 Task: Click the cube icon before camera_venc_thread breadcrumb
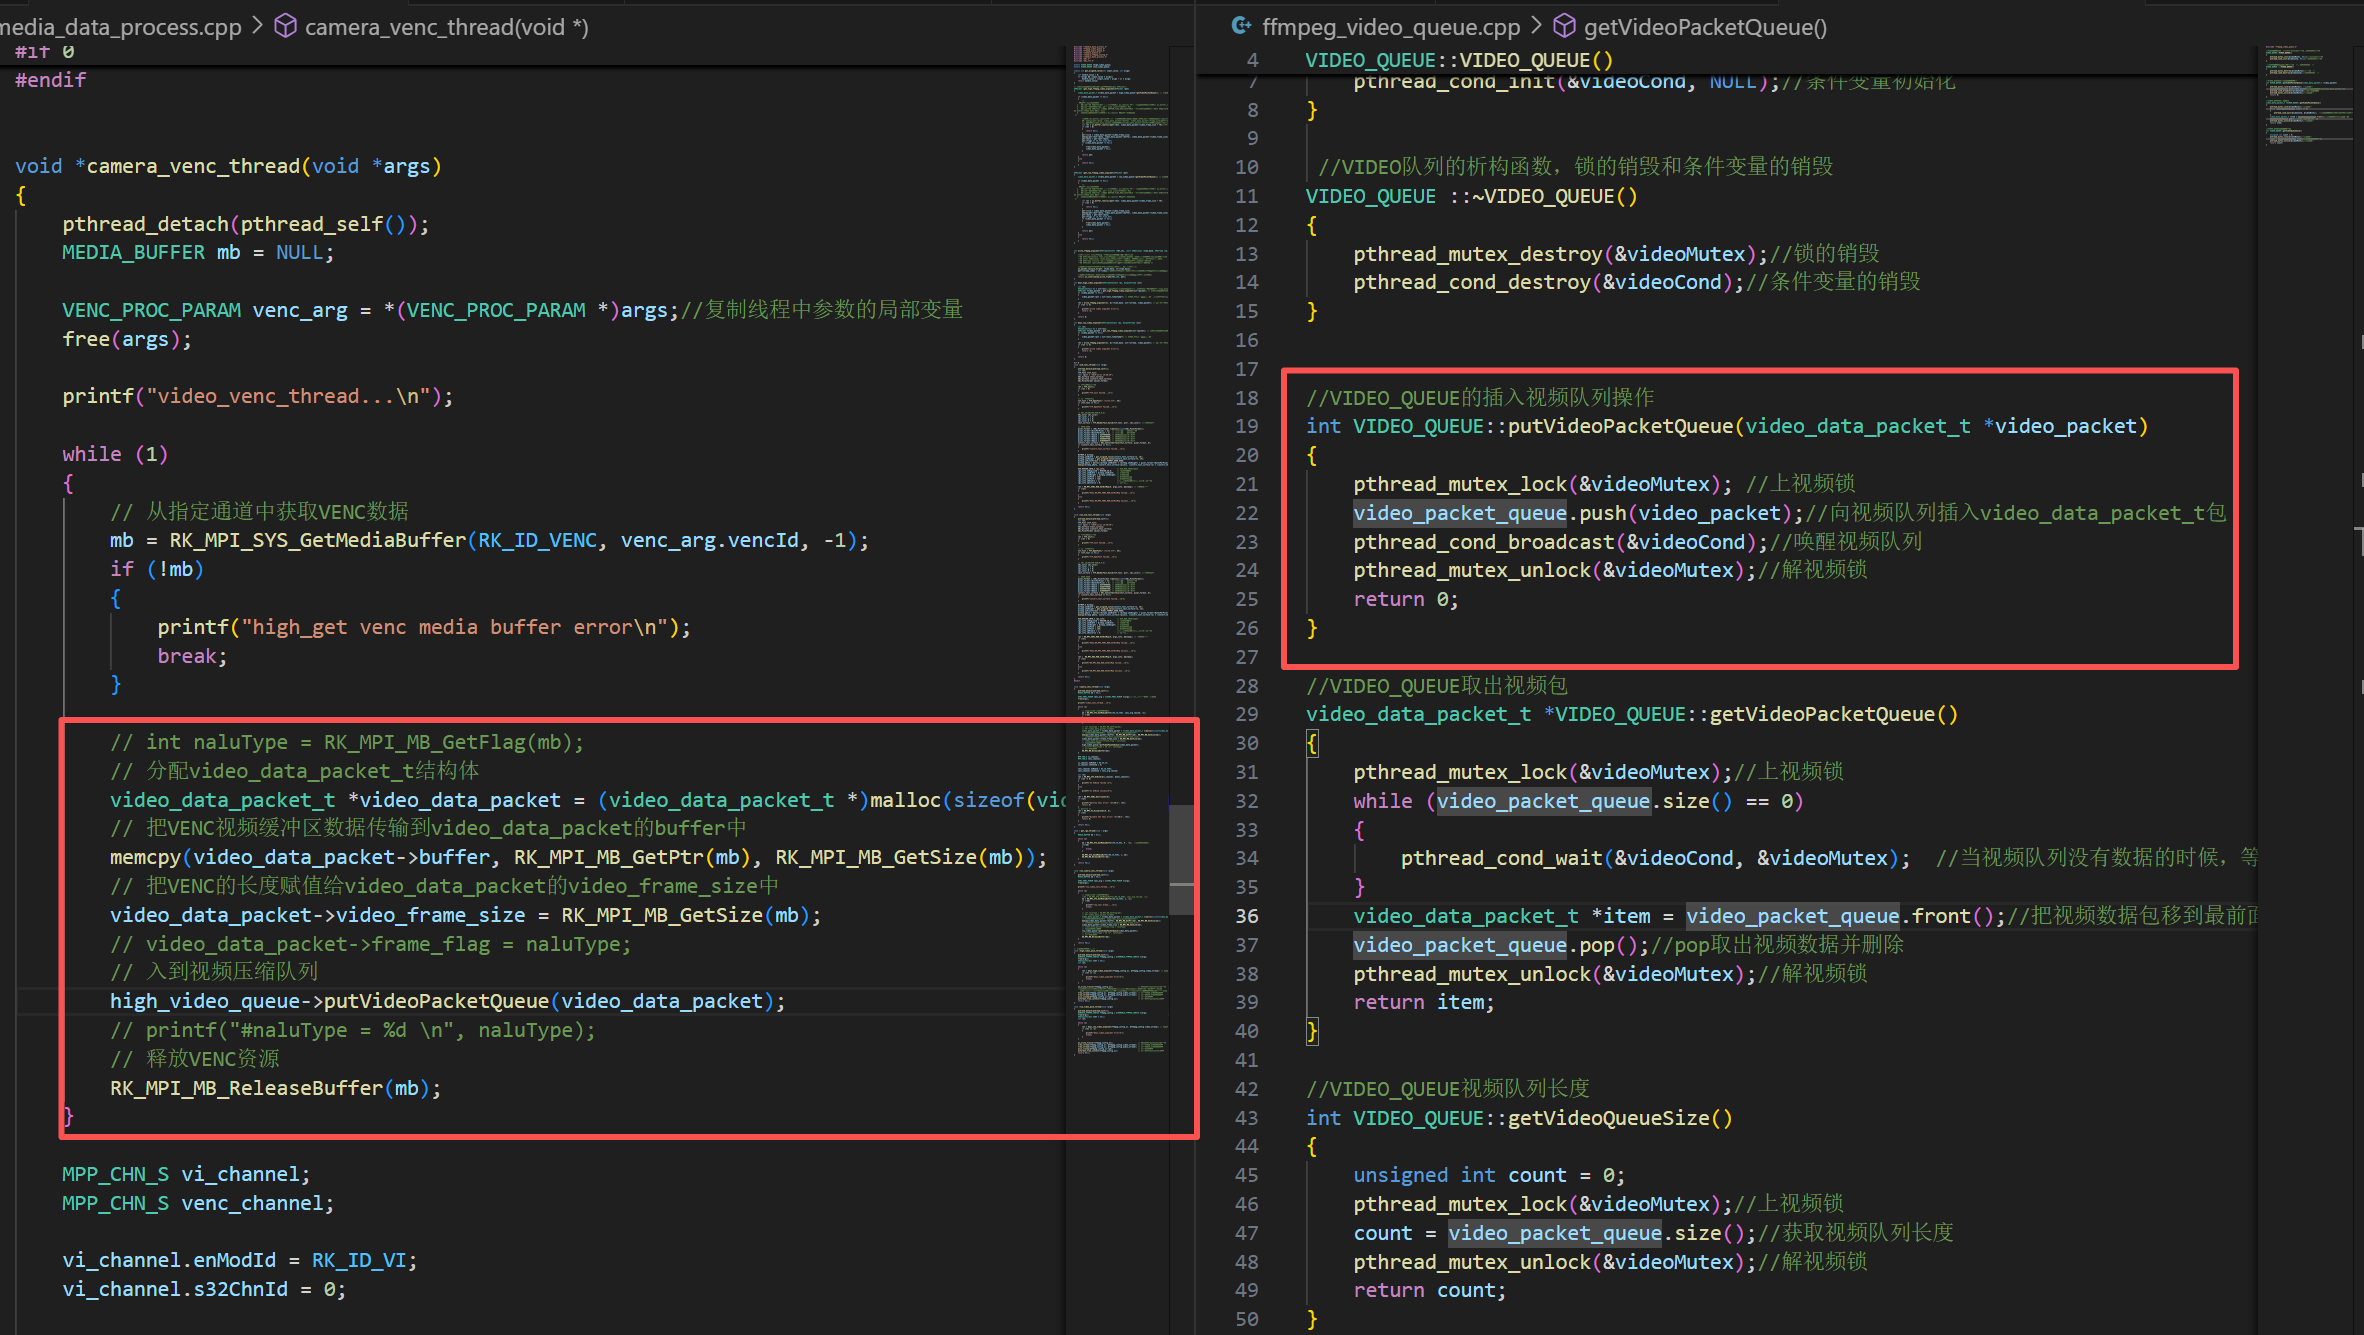[285, 26]
